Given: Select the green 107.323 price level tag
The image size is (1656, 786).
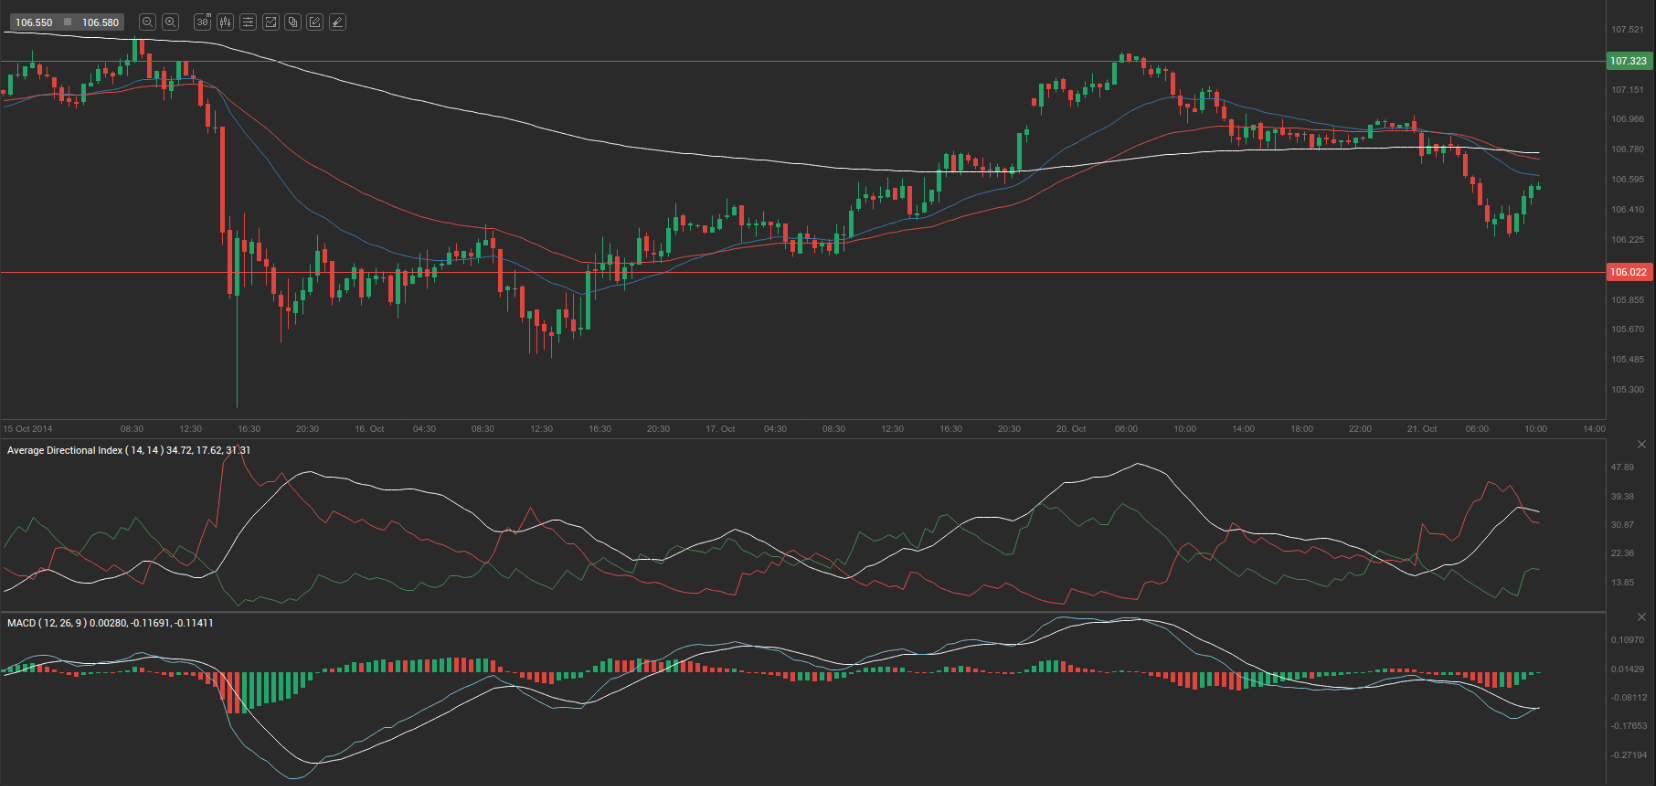Looking at the screenshot, I should 1628,61.
